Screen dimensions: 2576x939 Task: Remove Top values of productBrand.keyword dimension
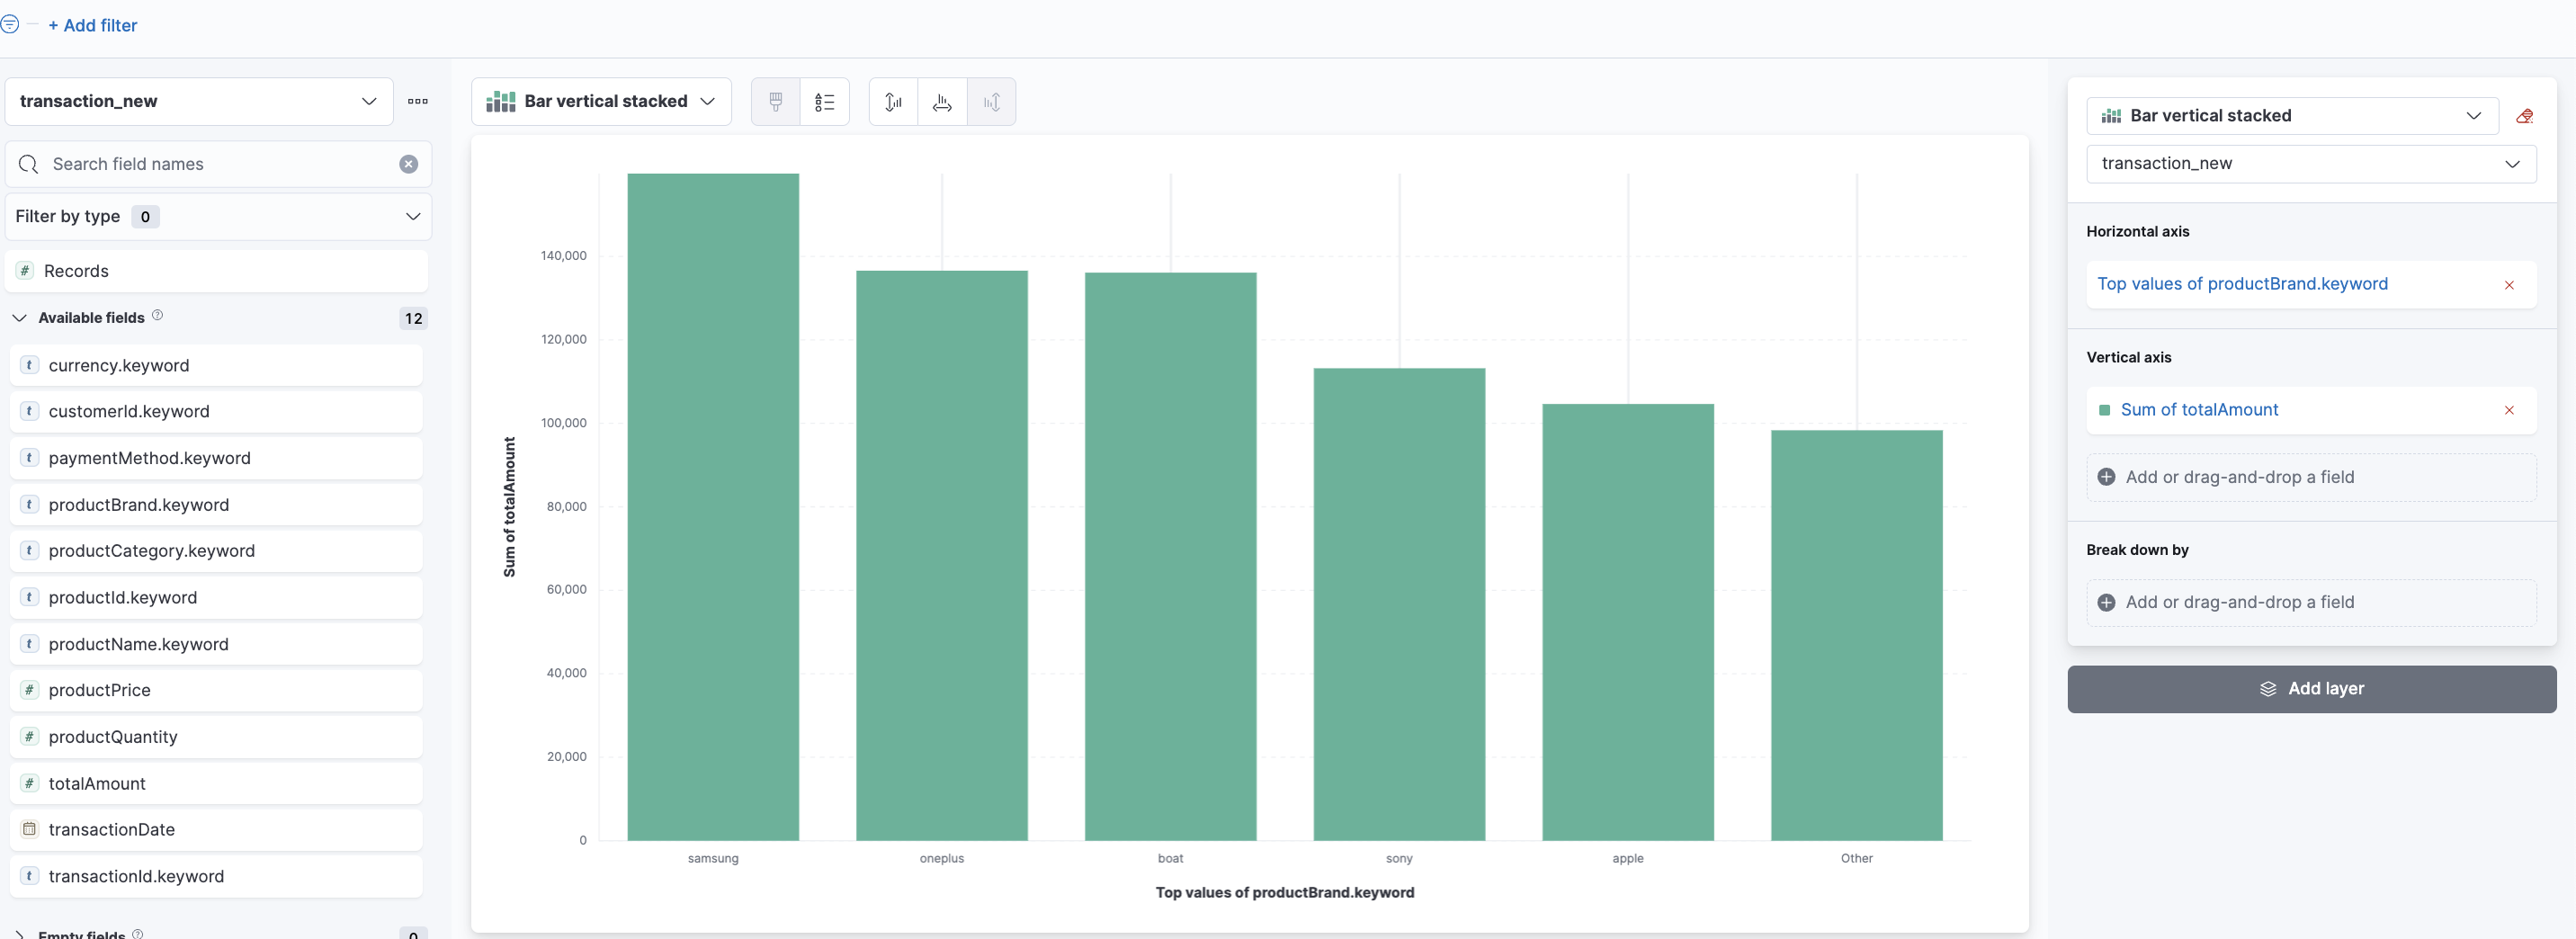(2509, 285)
